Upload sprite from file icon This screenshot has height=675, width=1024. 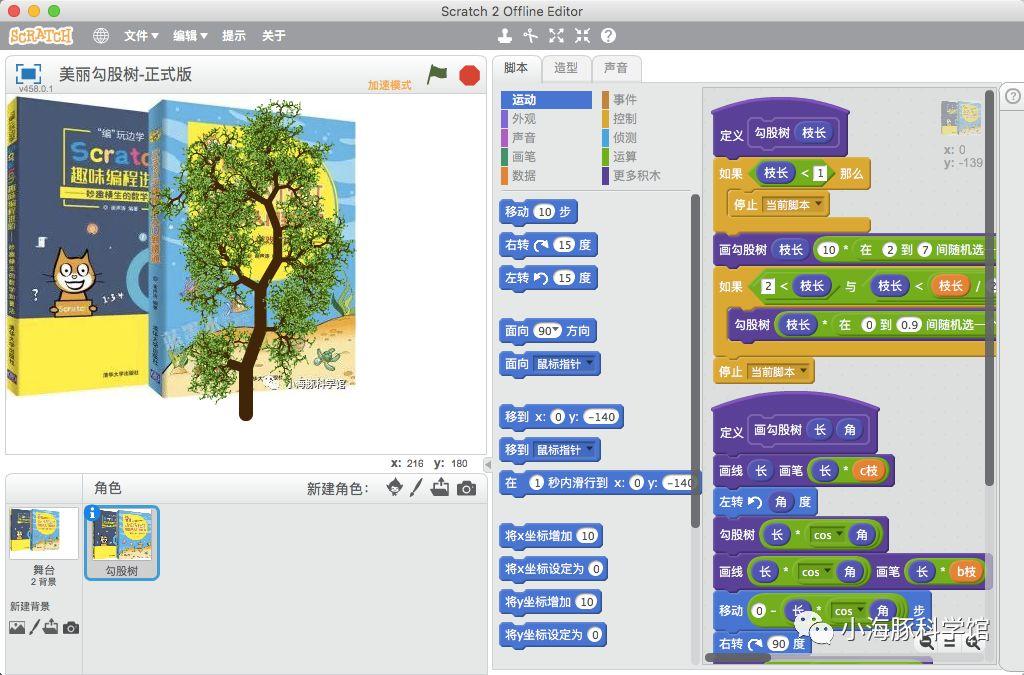coord(440,488)
